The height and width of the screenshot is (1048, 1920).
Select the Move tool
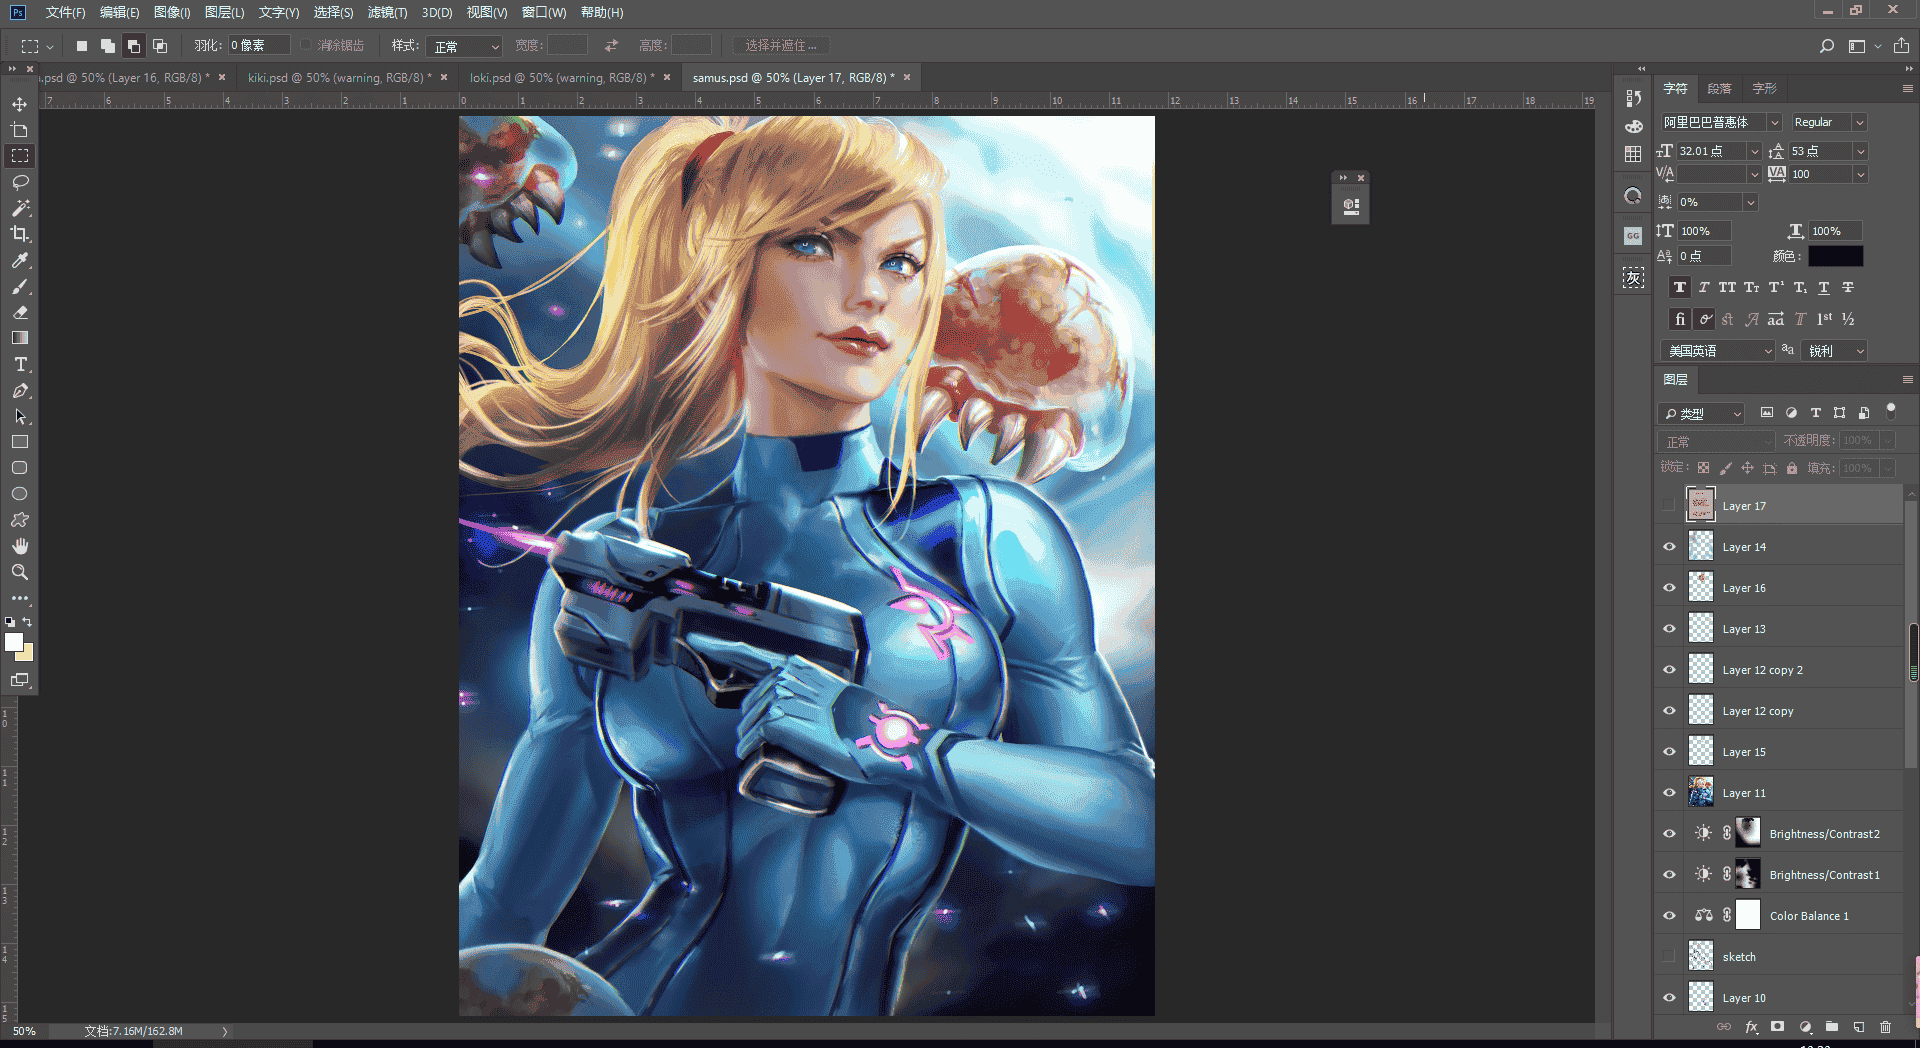pos(20,104)
